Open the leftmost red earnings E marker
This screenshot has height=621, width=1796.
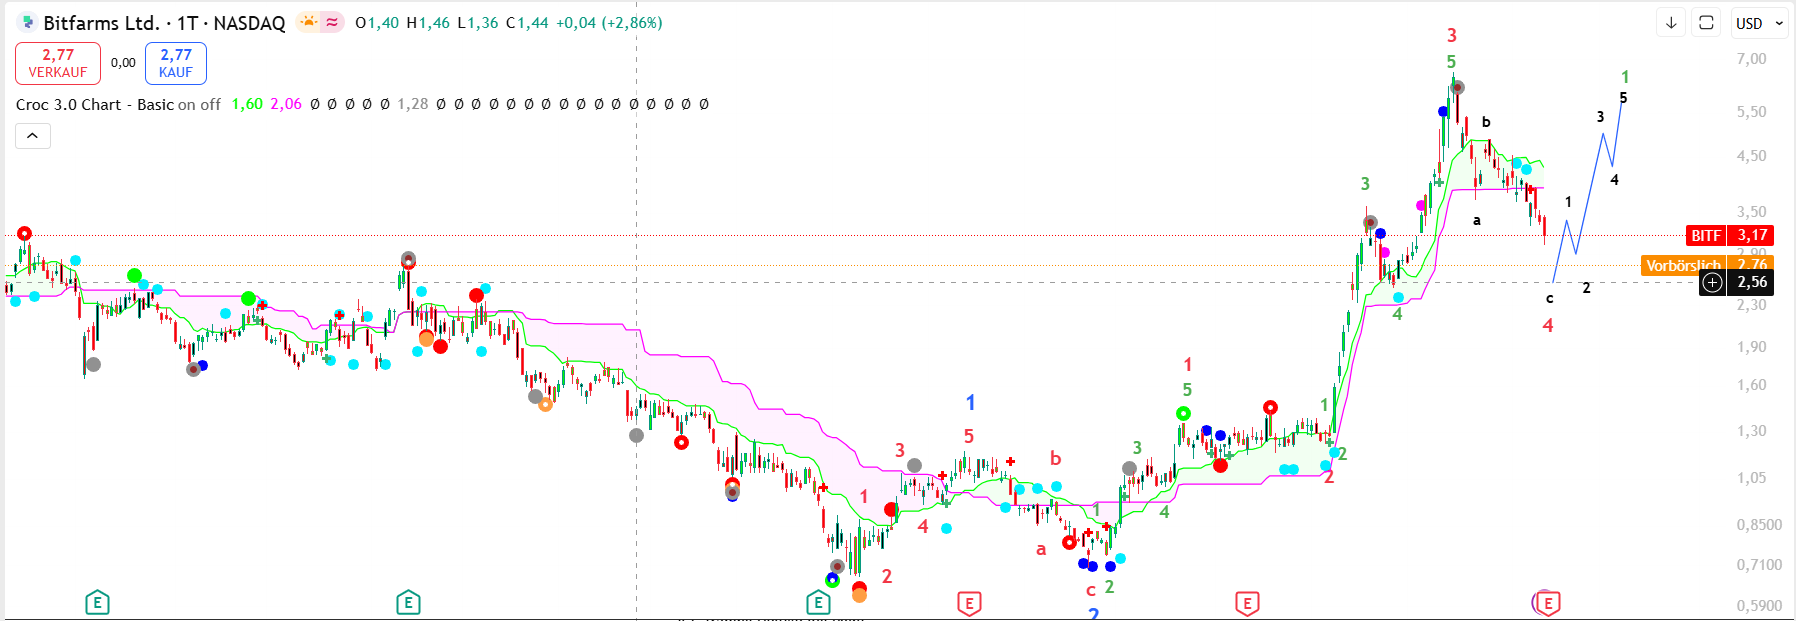tap(969, 603)
